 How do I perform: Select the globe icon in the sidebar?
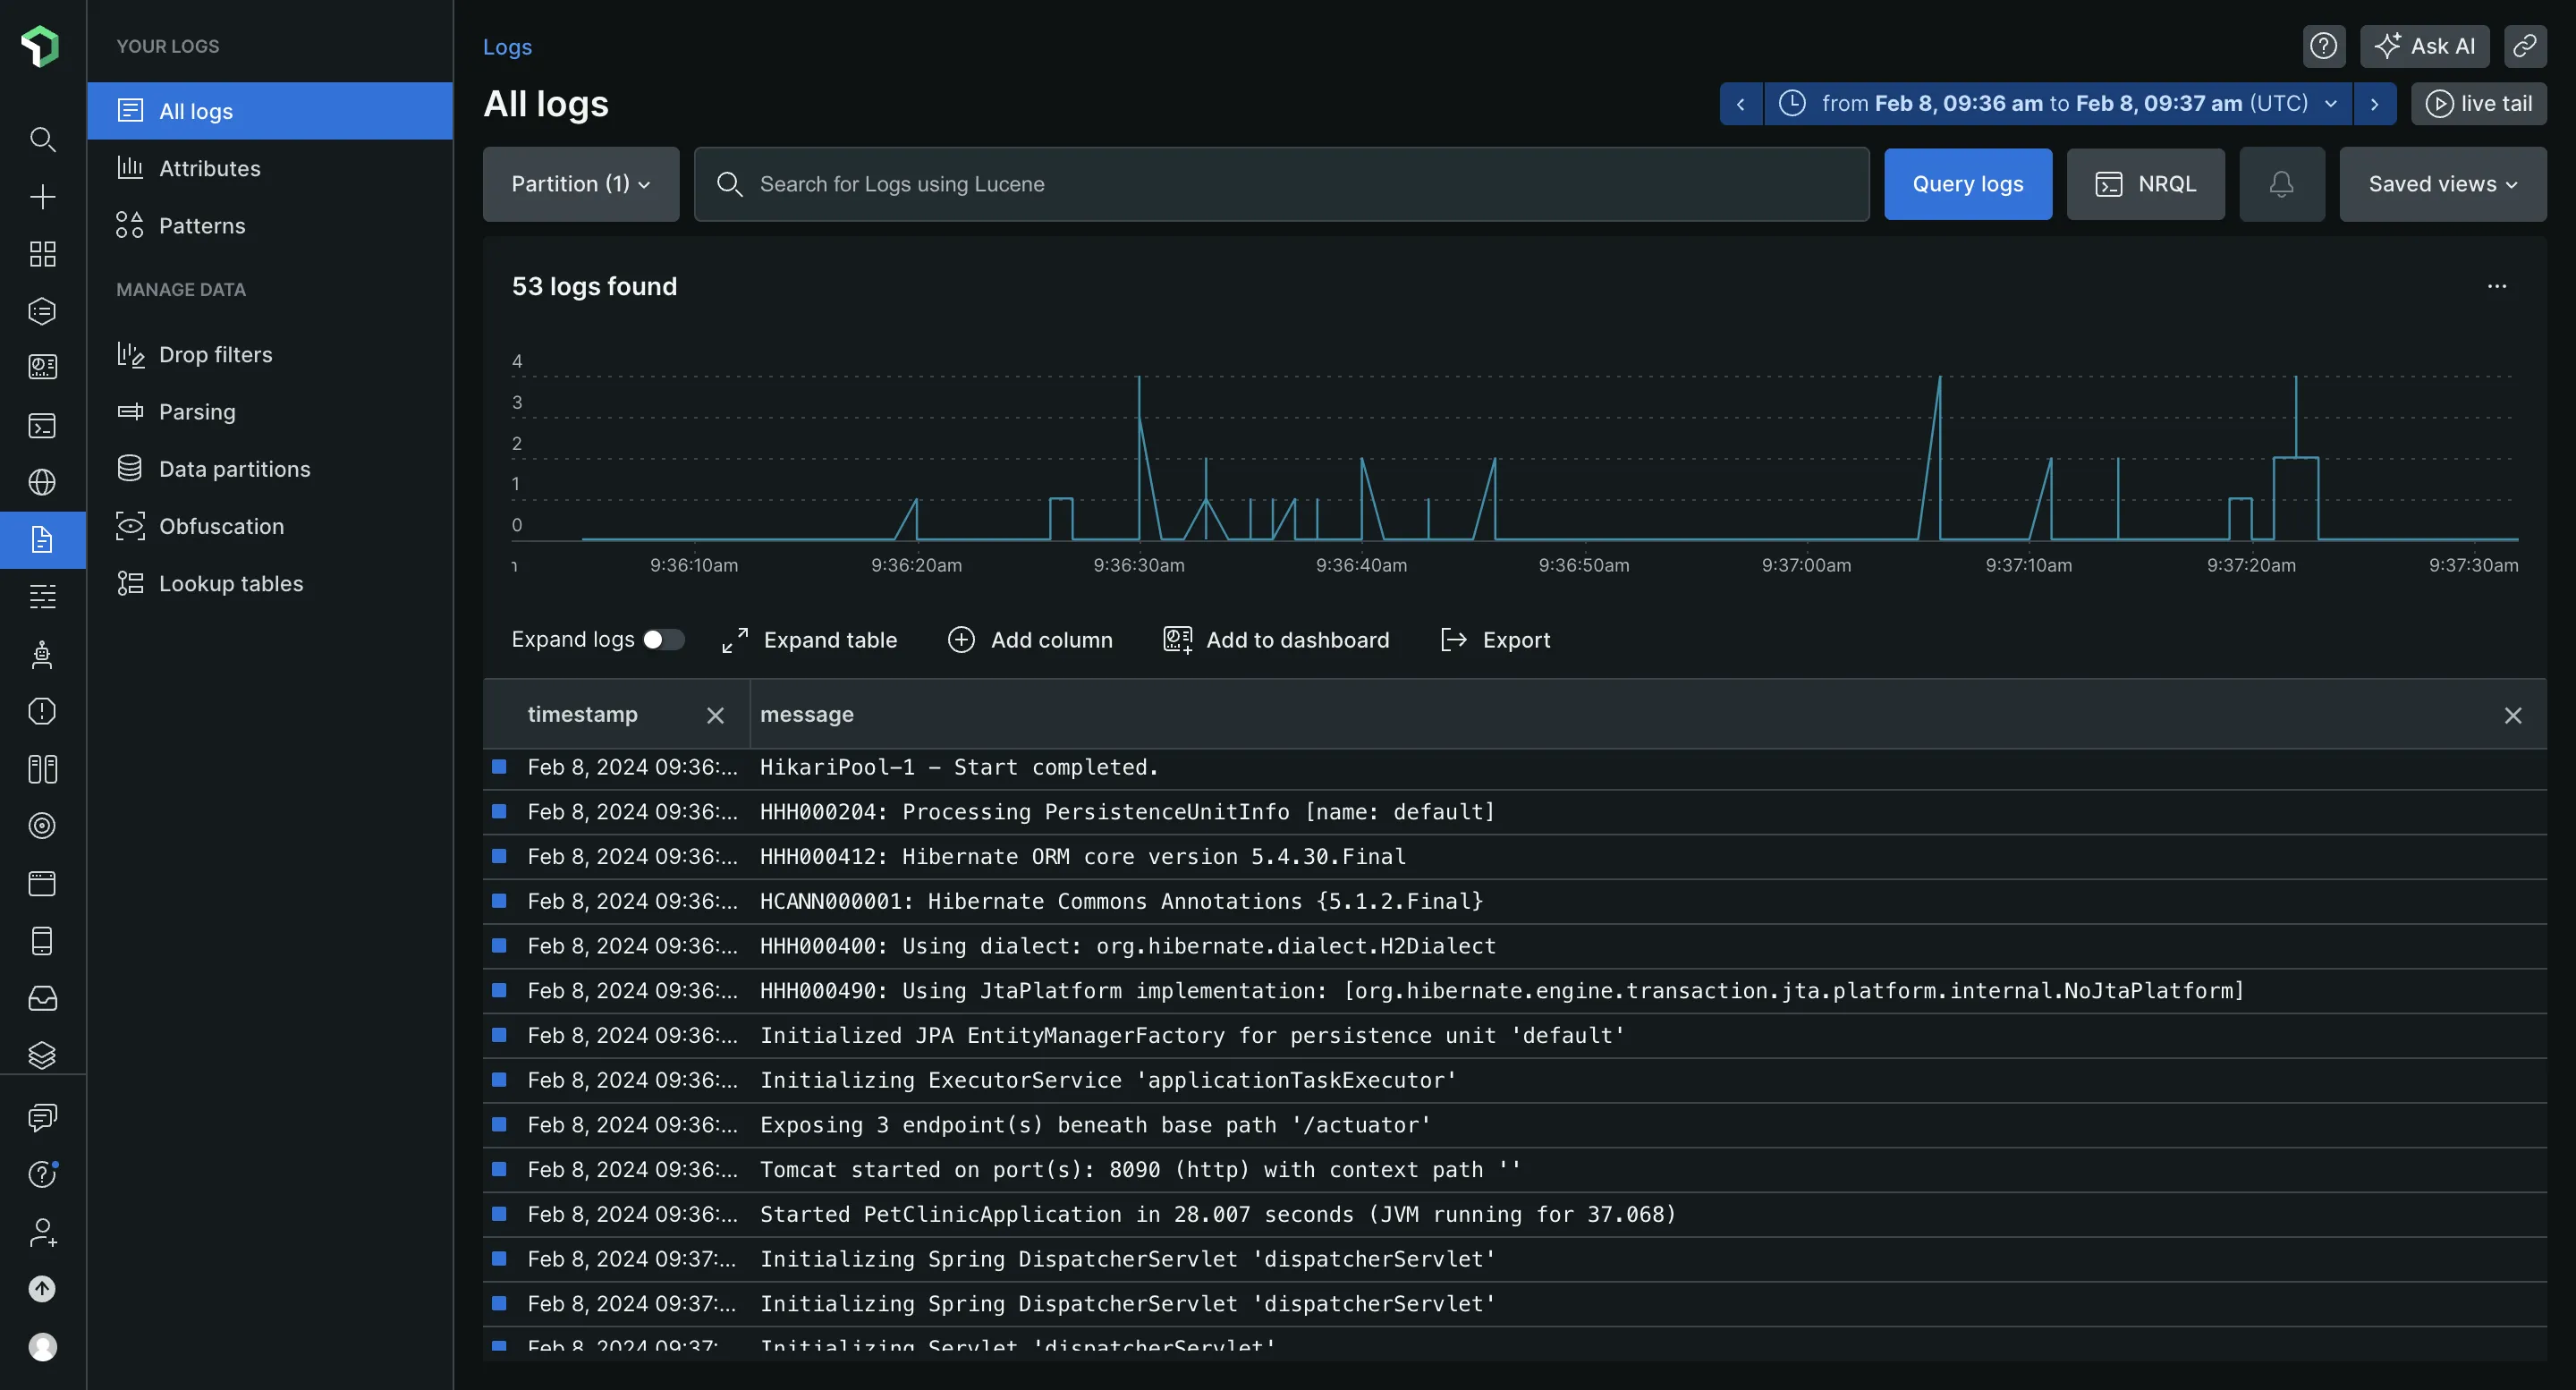[x=42, y=481]
